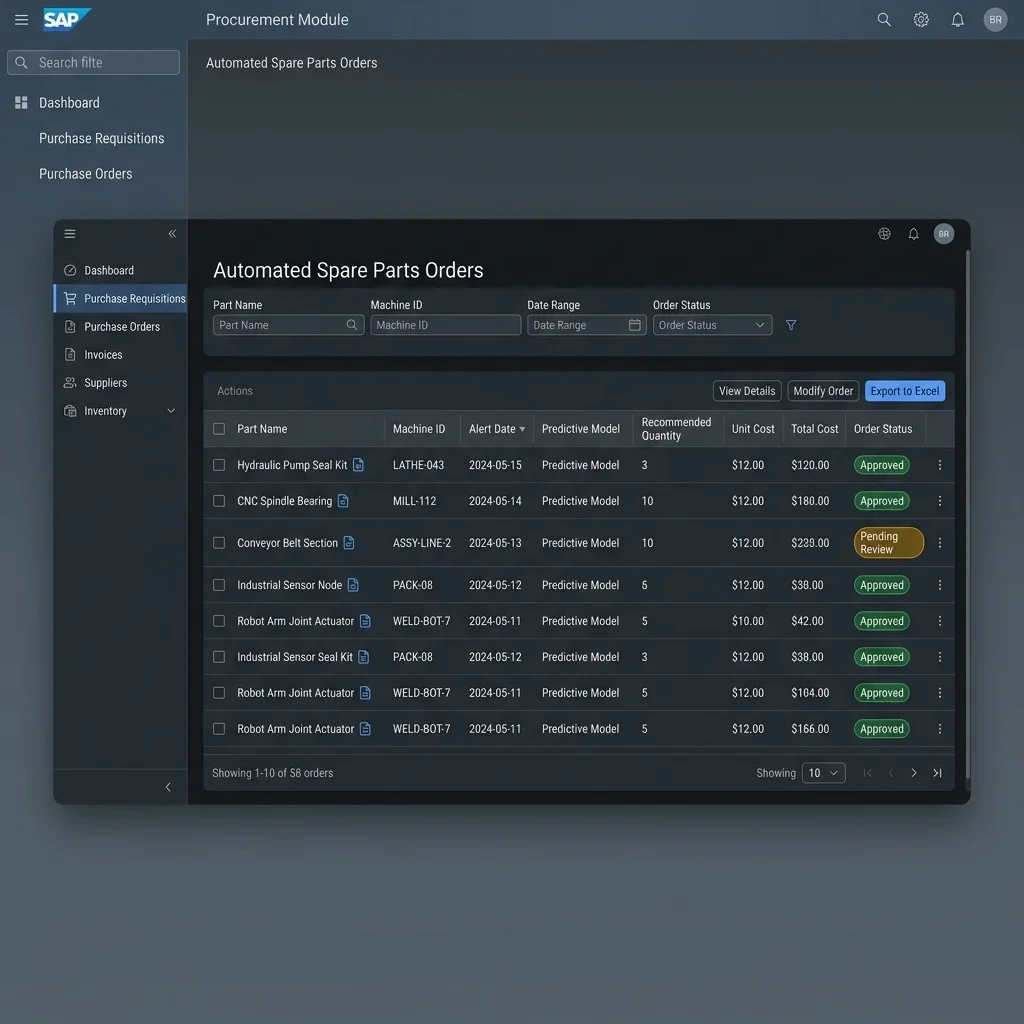Open row menu for Industrial Sensor Node
This screenshot has height=1024, width=1024.
(x=940, y=585)
